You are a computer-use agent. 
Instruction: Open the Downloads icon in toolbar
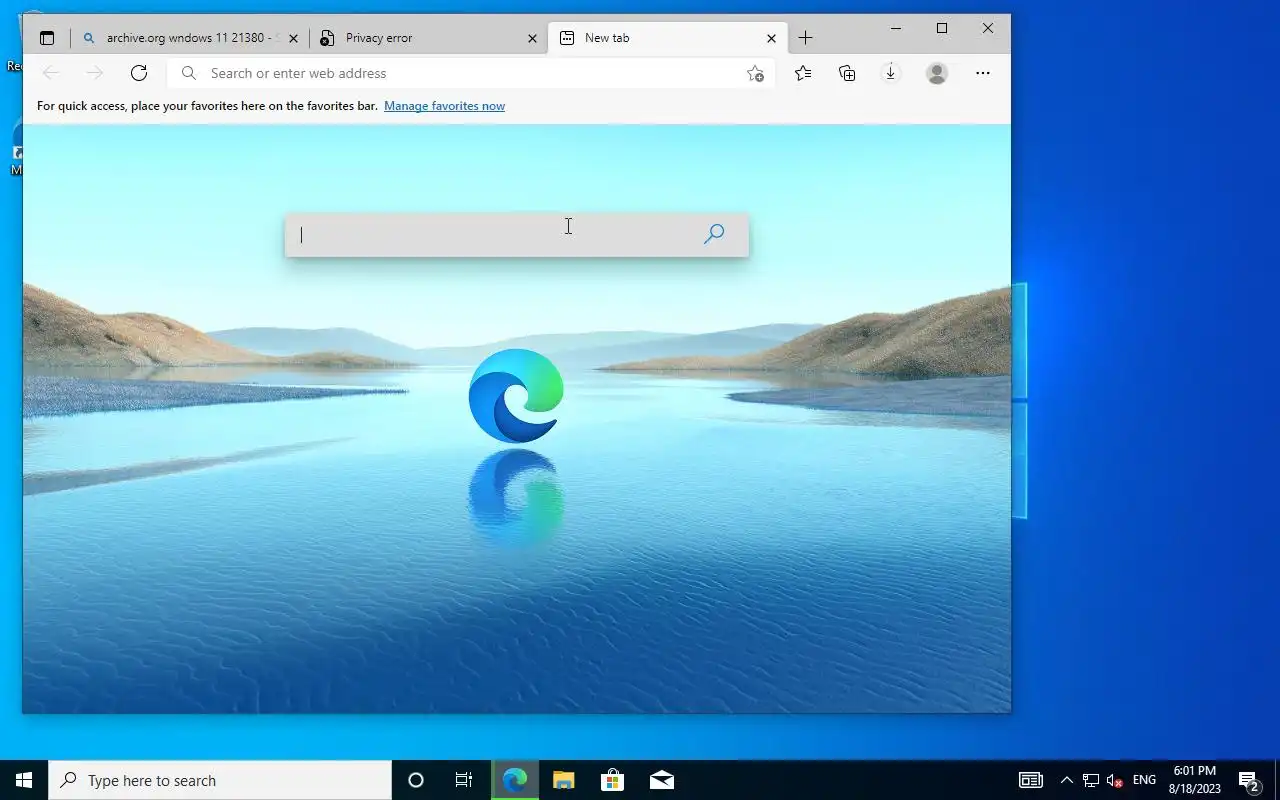pyautogui.click(x=890, y=73)
